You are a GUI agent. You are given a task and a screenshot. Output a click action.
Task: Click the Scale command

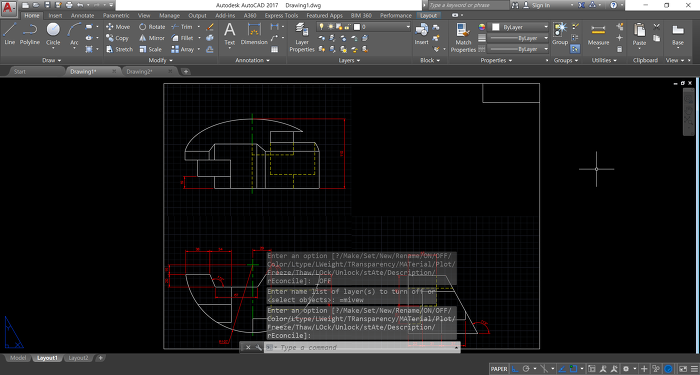tap(150, 49)
